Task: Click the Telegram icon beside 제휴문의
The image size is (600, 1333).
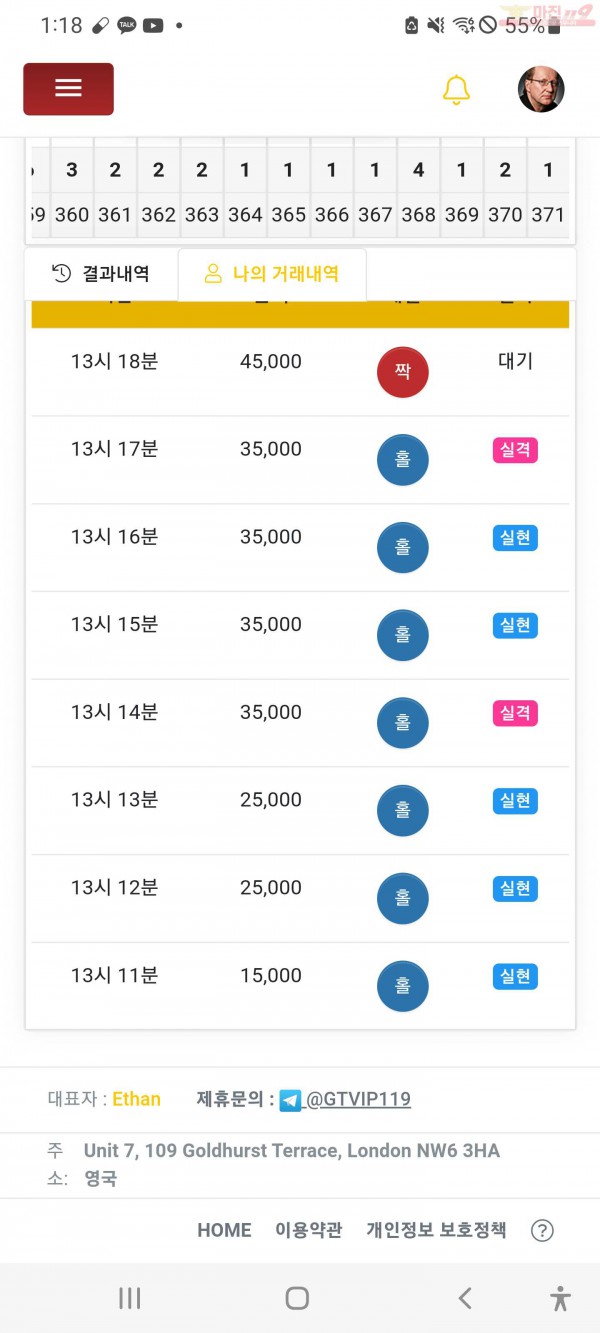Action: pyautogui.click(x=290, y=1100)
